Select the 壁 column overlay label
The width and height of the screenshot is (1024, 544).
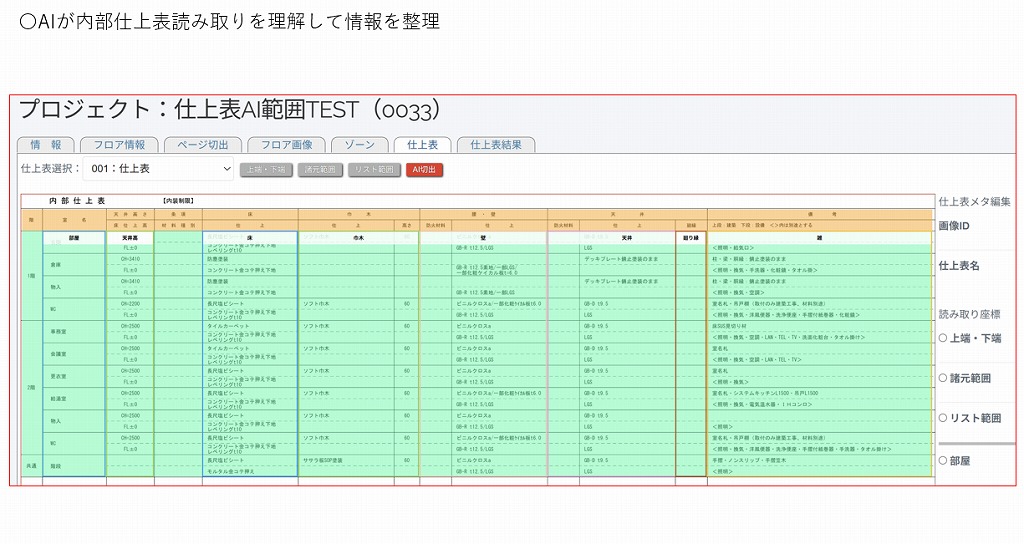(483, 238)
